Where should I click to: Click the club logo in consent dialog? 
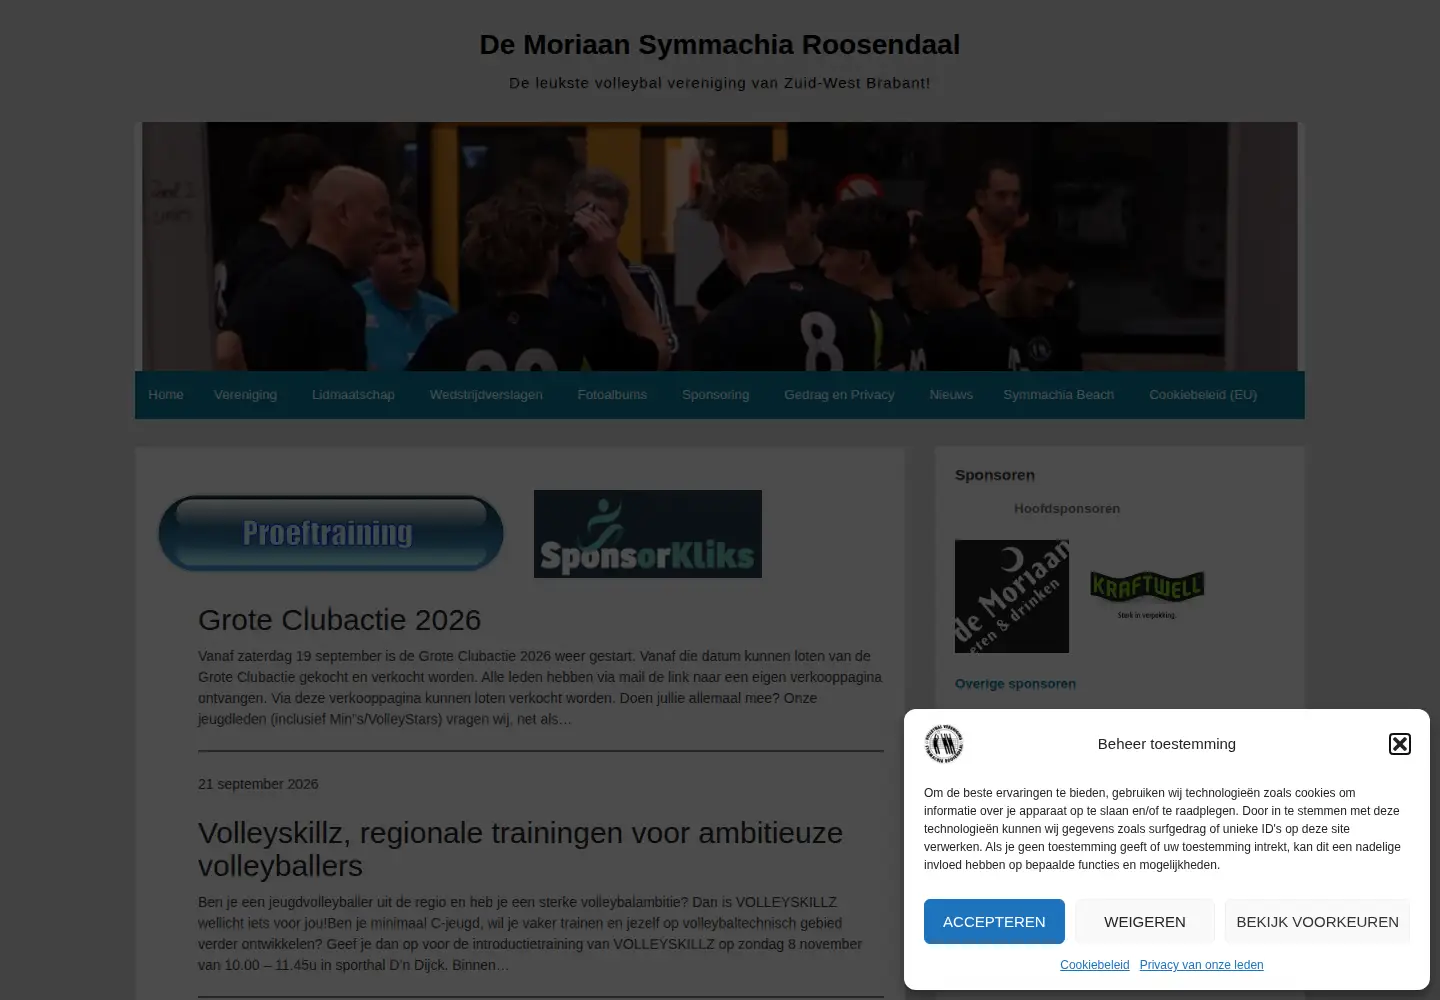(944, 744)
